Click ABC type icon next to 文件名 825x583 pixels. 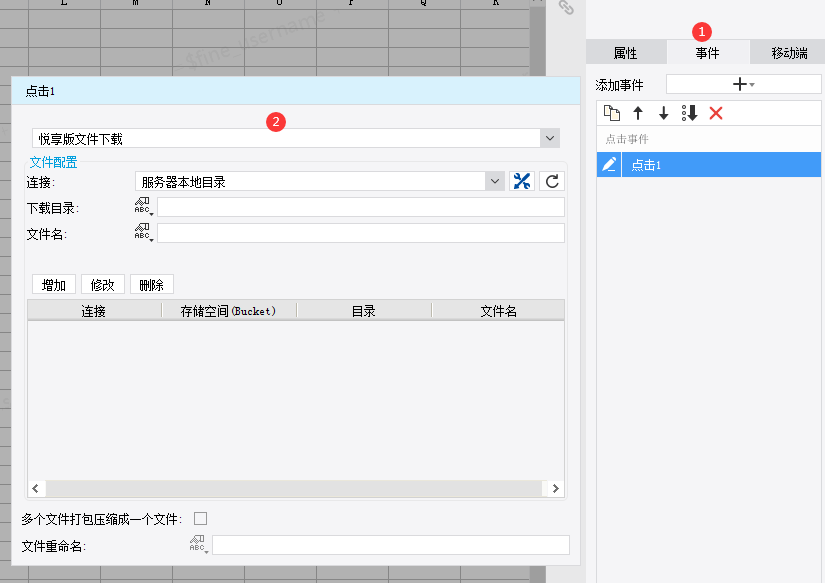pos(143,233)
